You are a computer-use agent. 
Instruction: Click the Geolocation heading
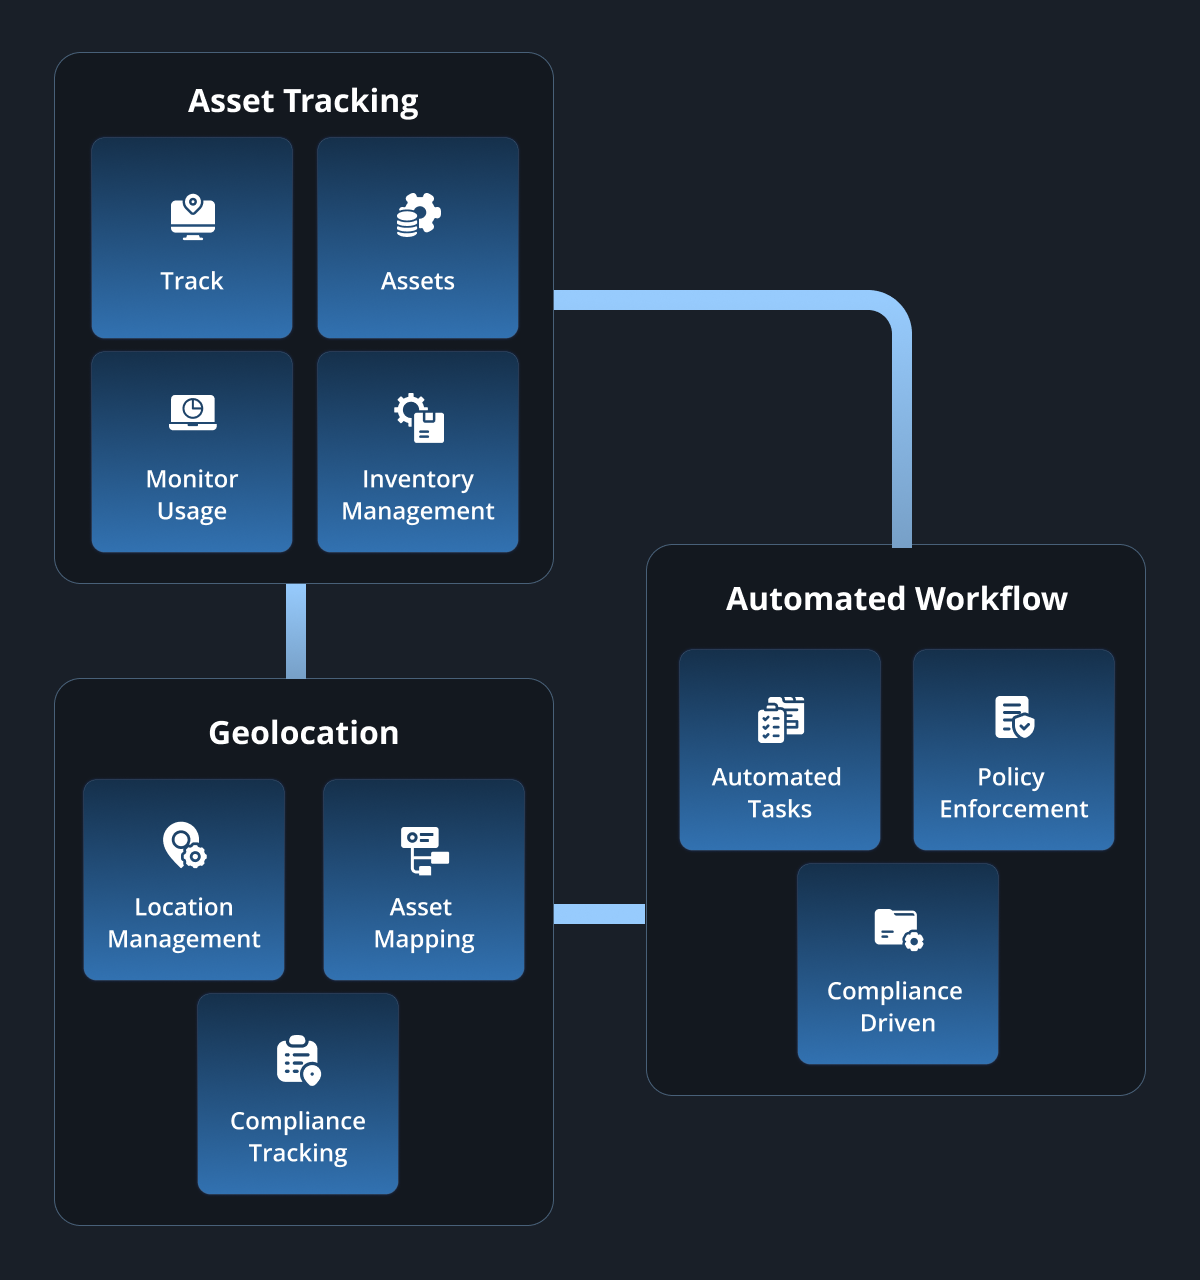point(304,733)
